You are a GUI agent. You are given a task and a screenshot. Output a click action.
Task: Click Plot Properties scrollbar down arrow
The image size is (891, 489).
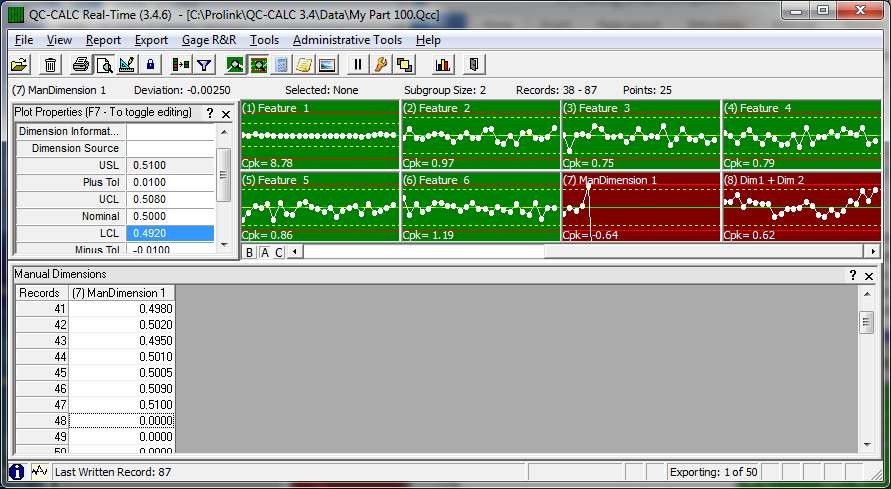click(x=224, y=245)
